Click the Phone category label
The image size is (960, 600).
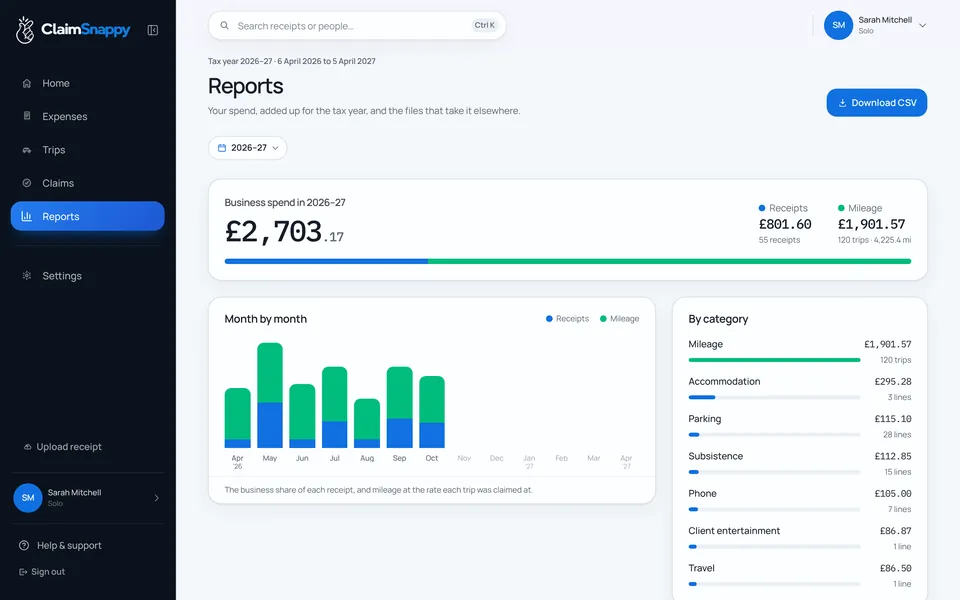coord(702,493)
